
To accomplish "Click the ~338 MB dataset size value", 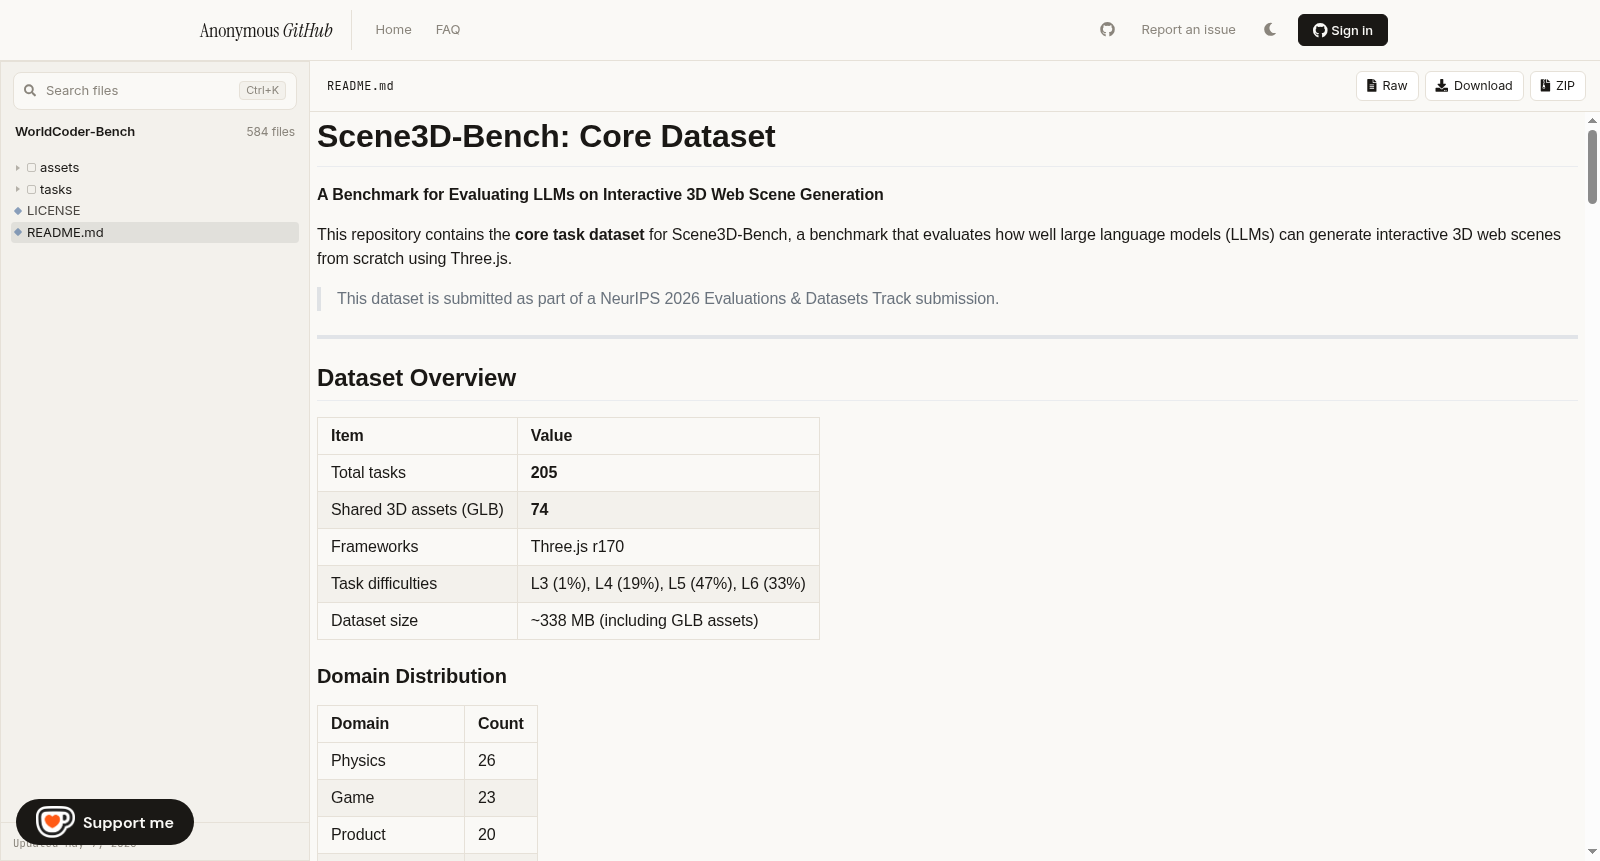I will (x=668, y=621).
